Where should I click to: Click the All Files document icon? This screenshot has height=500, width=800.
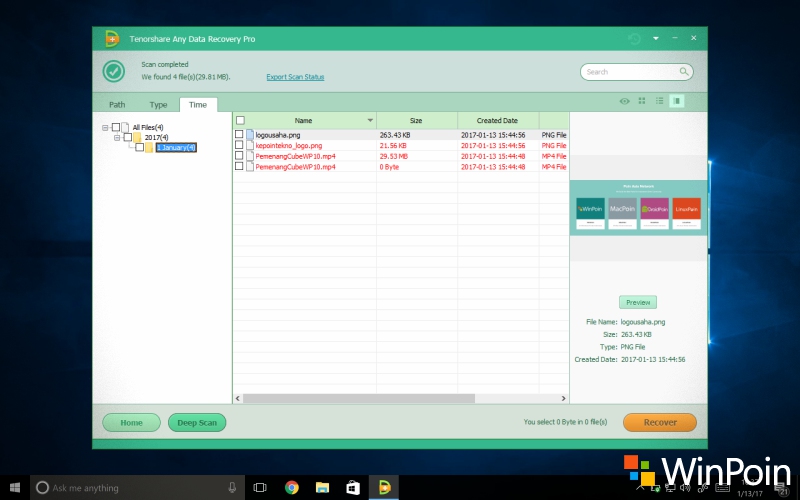point(125,127)
